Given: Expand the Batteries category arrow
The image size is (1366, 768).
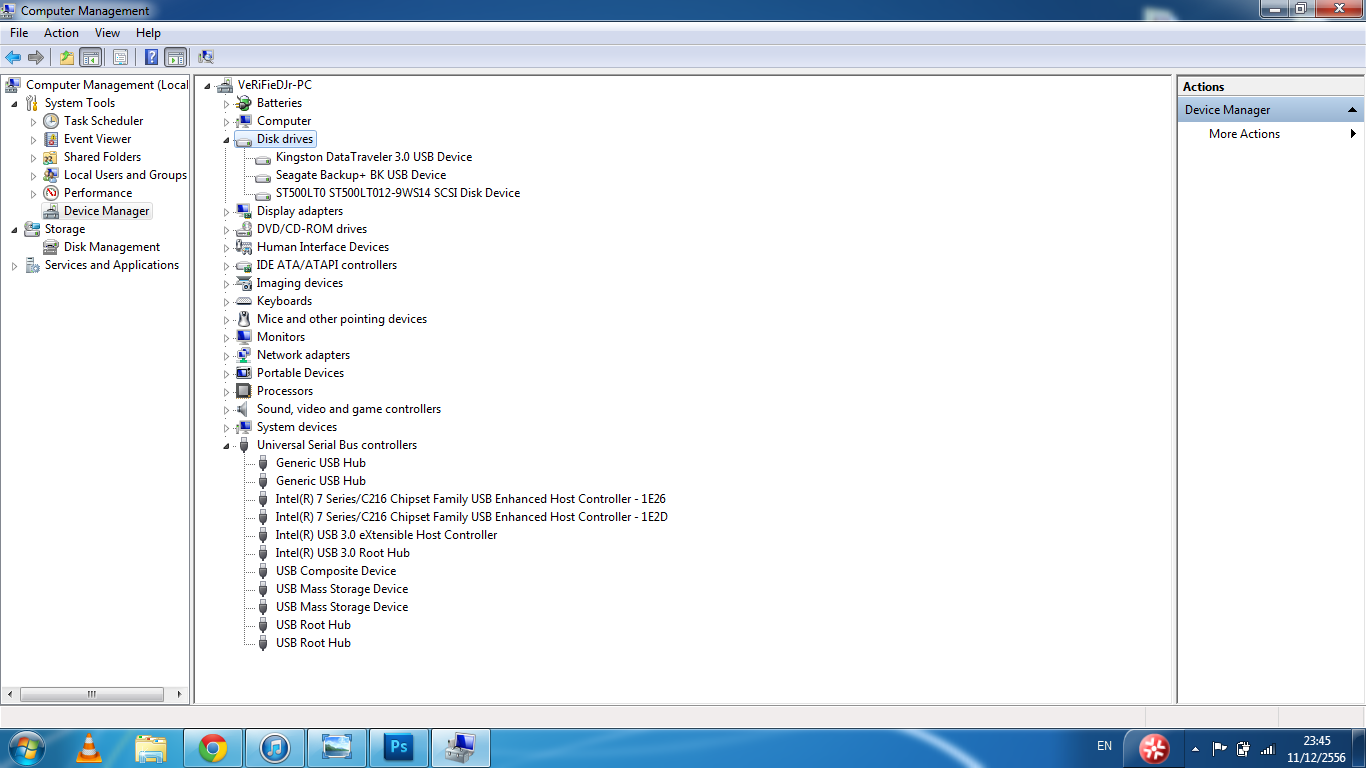Looking at the screenshot, I should [x=226, y=103].
